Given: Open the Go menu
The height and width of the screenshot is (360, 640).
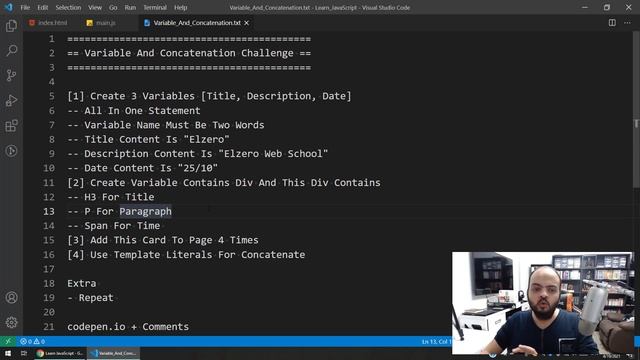Looking at the screenshot, I should [x=113, y=7].
